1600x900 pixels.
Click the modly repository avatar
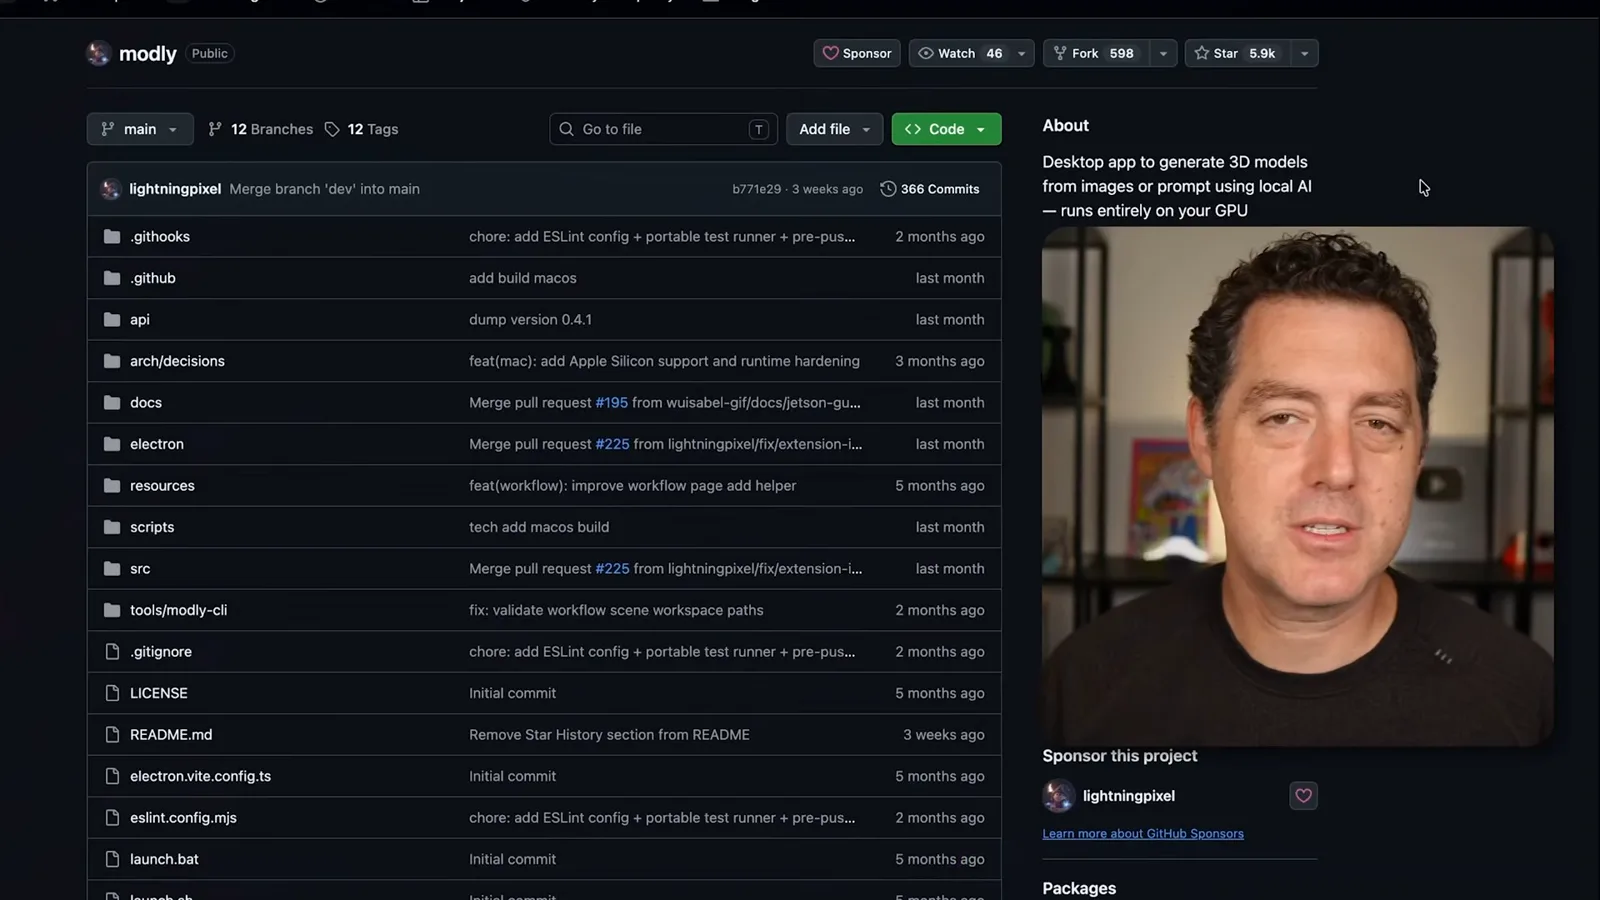click(x=98, y=53)
